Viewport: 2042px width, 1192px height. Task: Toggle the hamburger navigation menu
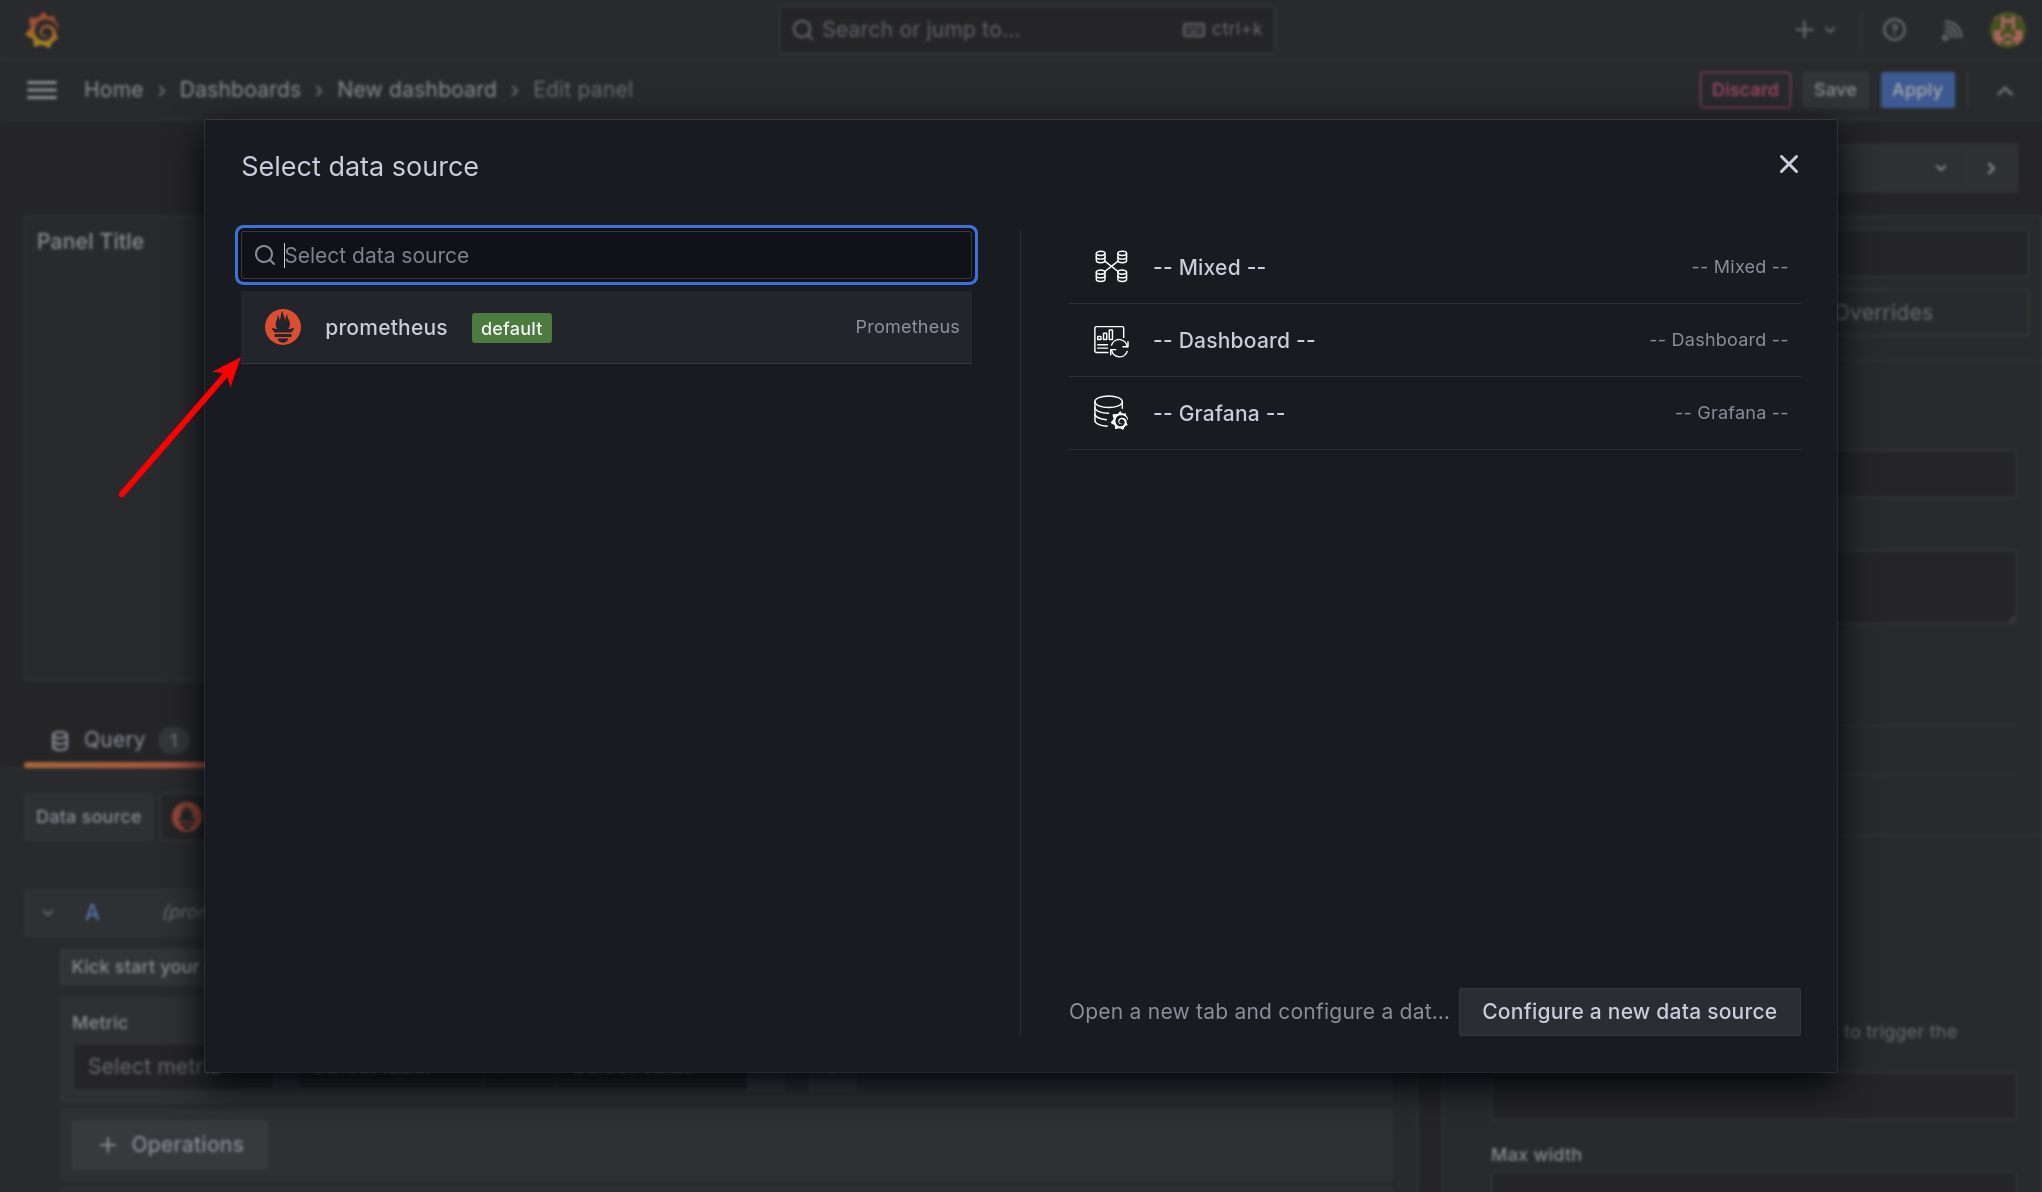point(42,90)
